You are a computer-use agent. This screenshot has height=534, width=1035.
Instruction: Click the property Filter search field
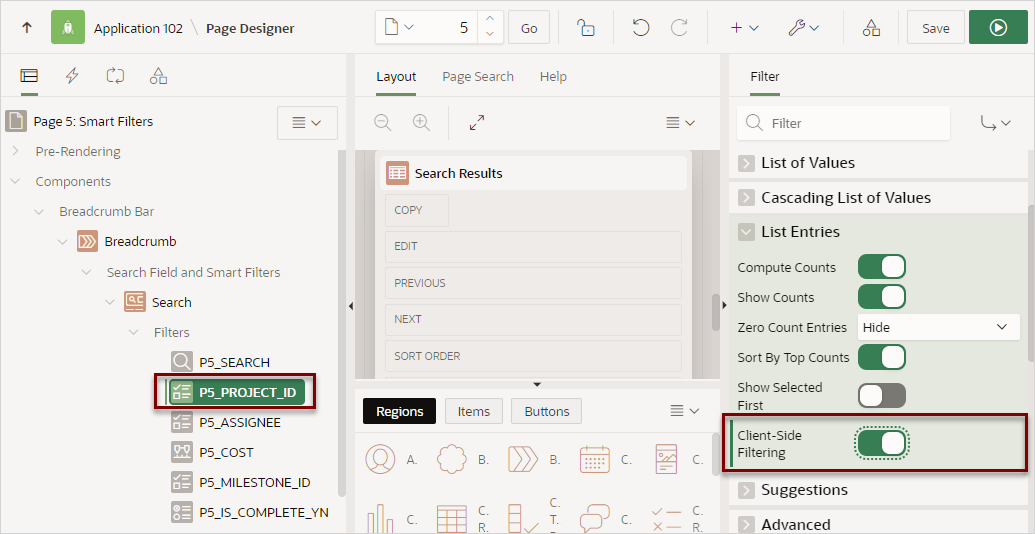point(844,123)
